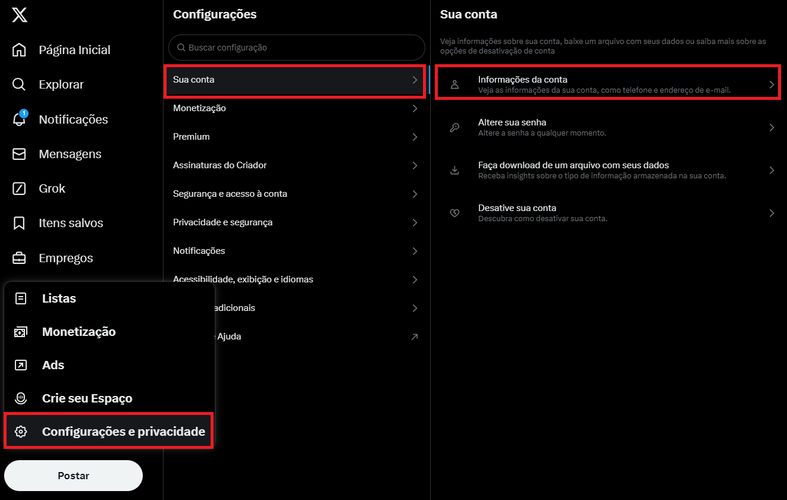The image size is (787, 500).
Task: Click the Mensagens envelope icon
Action: [x=19, y=154]
